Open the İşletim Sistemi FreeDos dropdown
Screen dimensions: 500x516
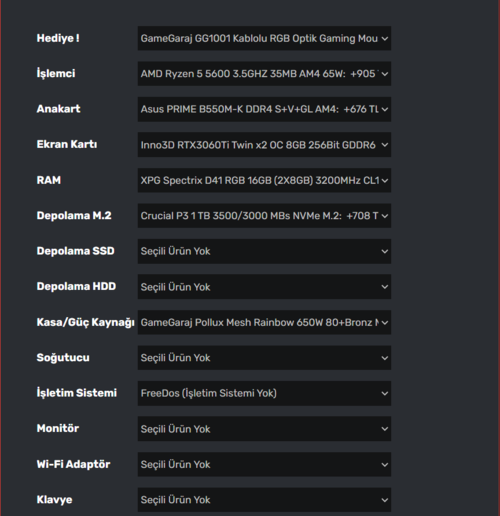(264, 393)
